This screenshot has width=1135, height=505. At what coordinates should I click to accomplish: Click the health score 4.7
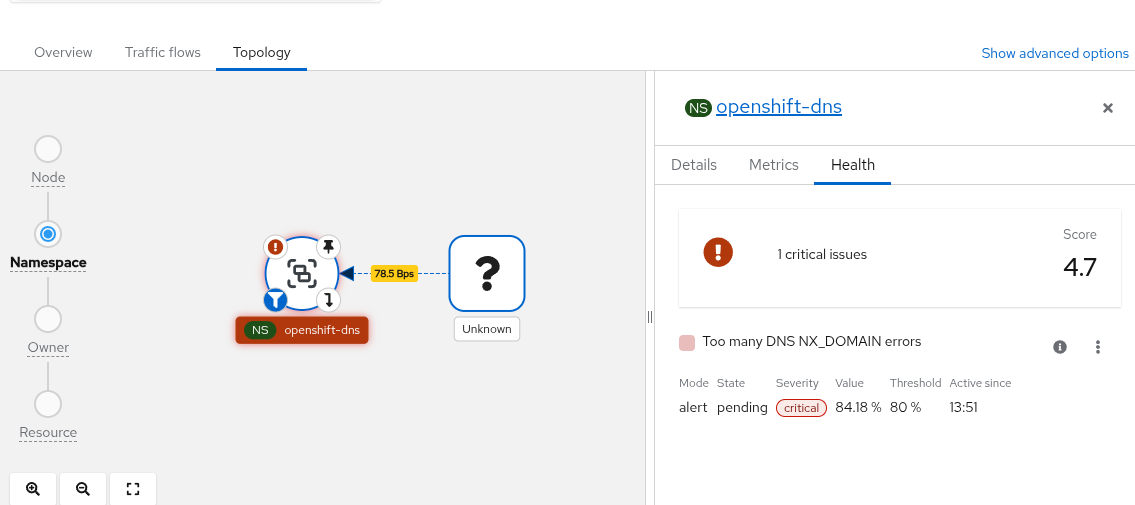pos(1080,267)
